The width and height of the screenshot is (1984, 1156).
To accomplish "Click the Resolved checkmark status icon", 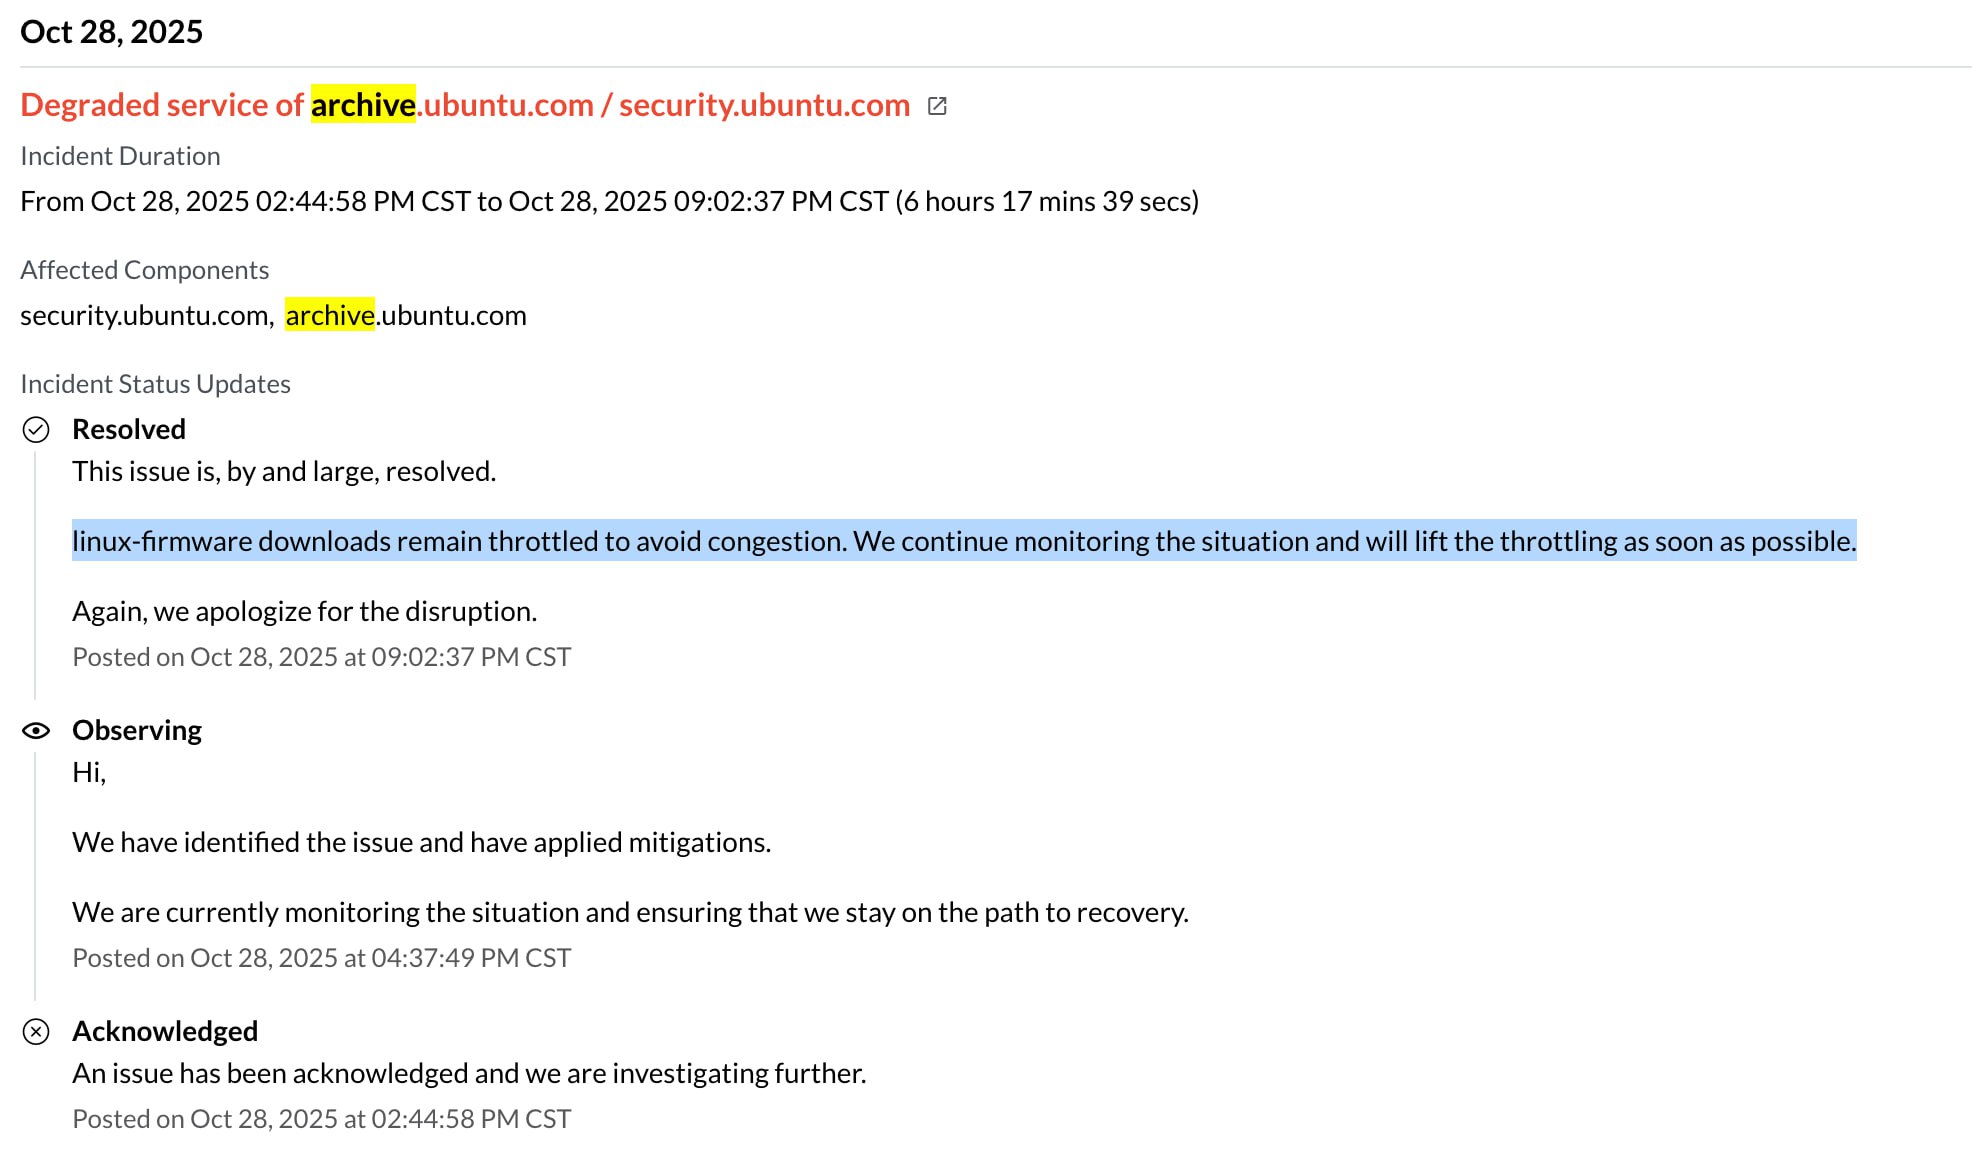I will pos(36,430).
